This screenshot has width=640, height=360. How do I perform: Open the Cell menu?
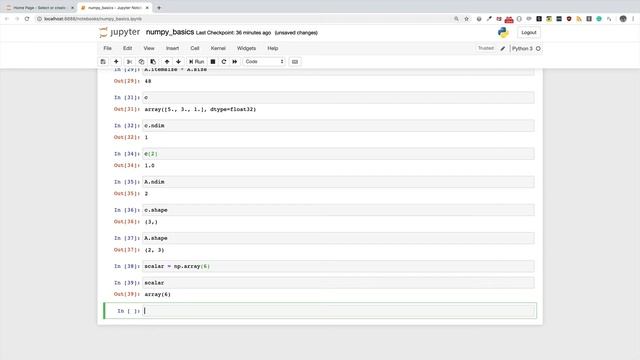click(x=195, y=48)
